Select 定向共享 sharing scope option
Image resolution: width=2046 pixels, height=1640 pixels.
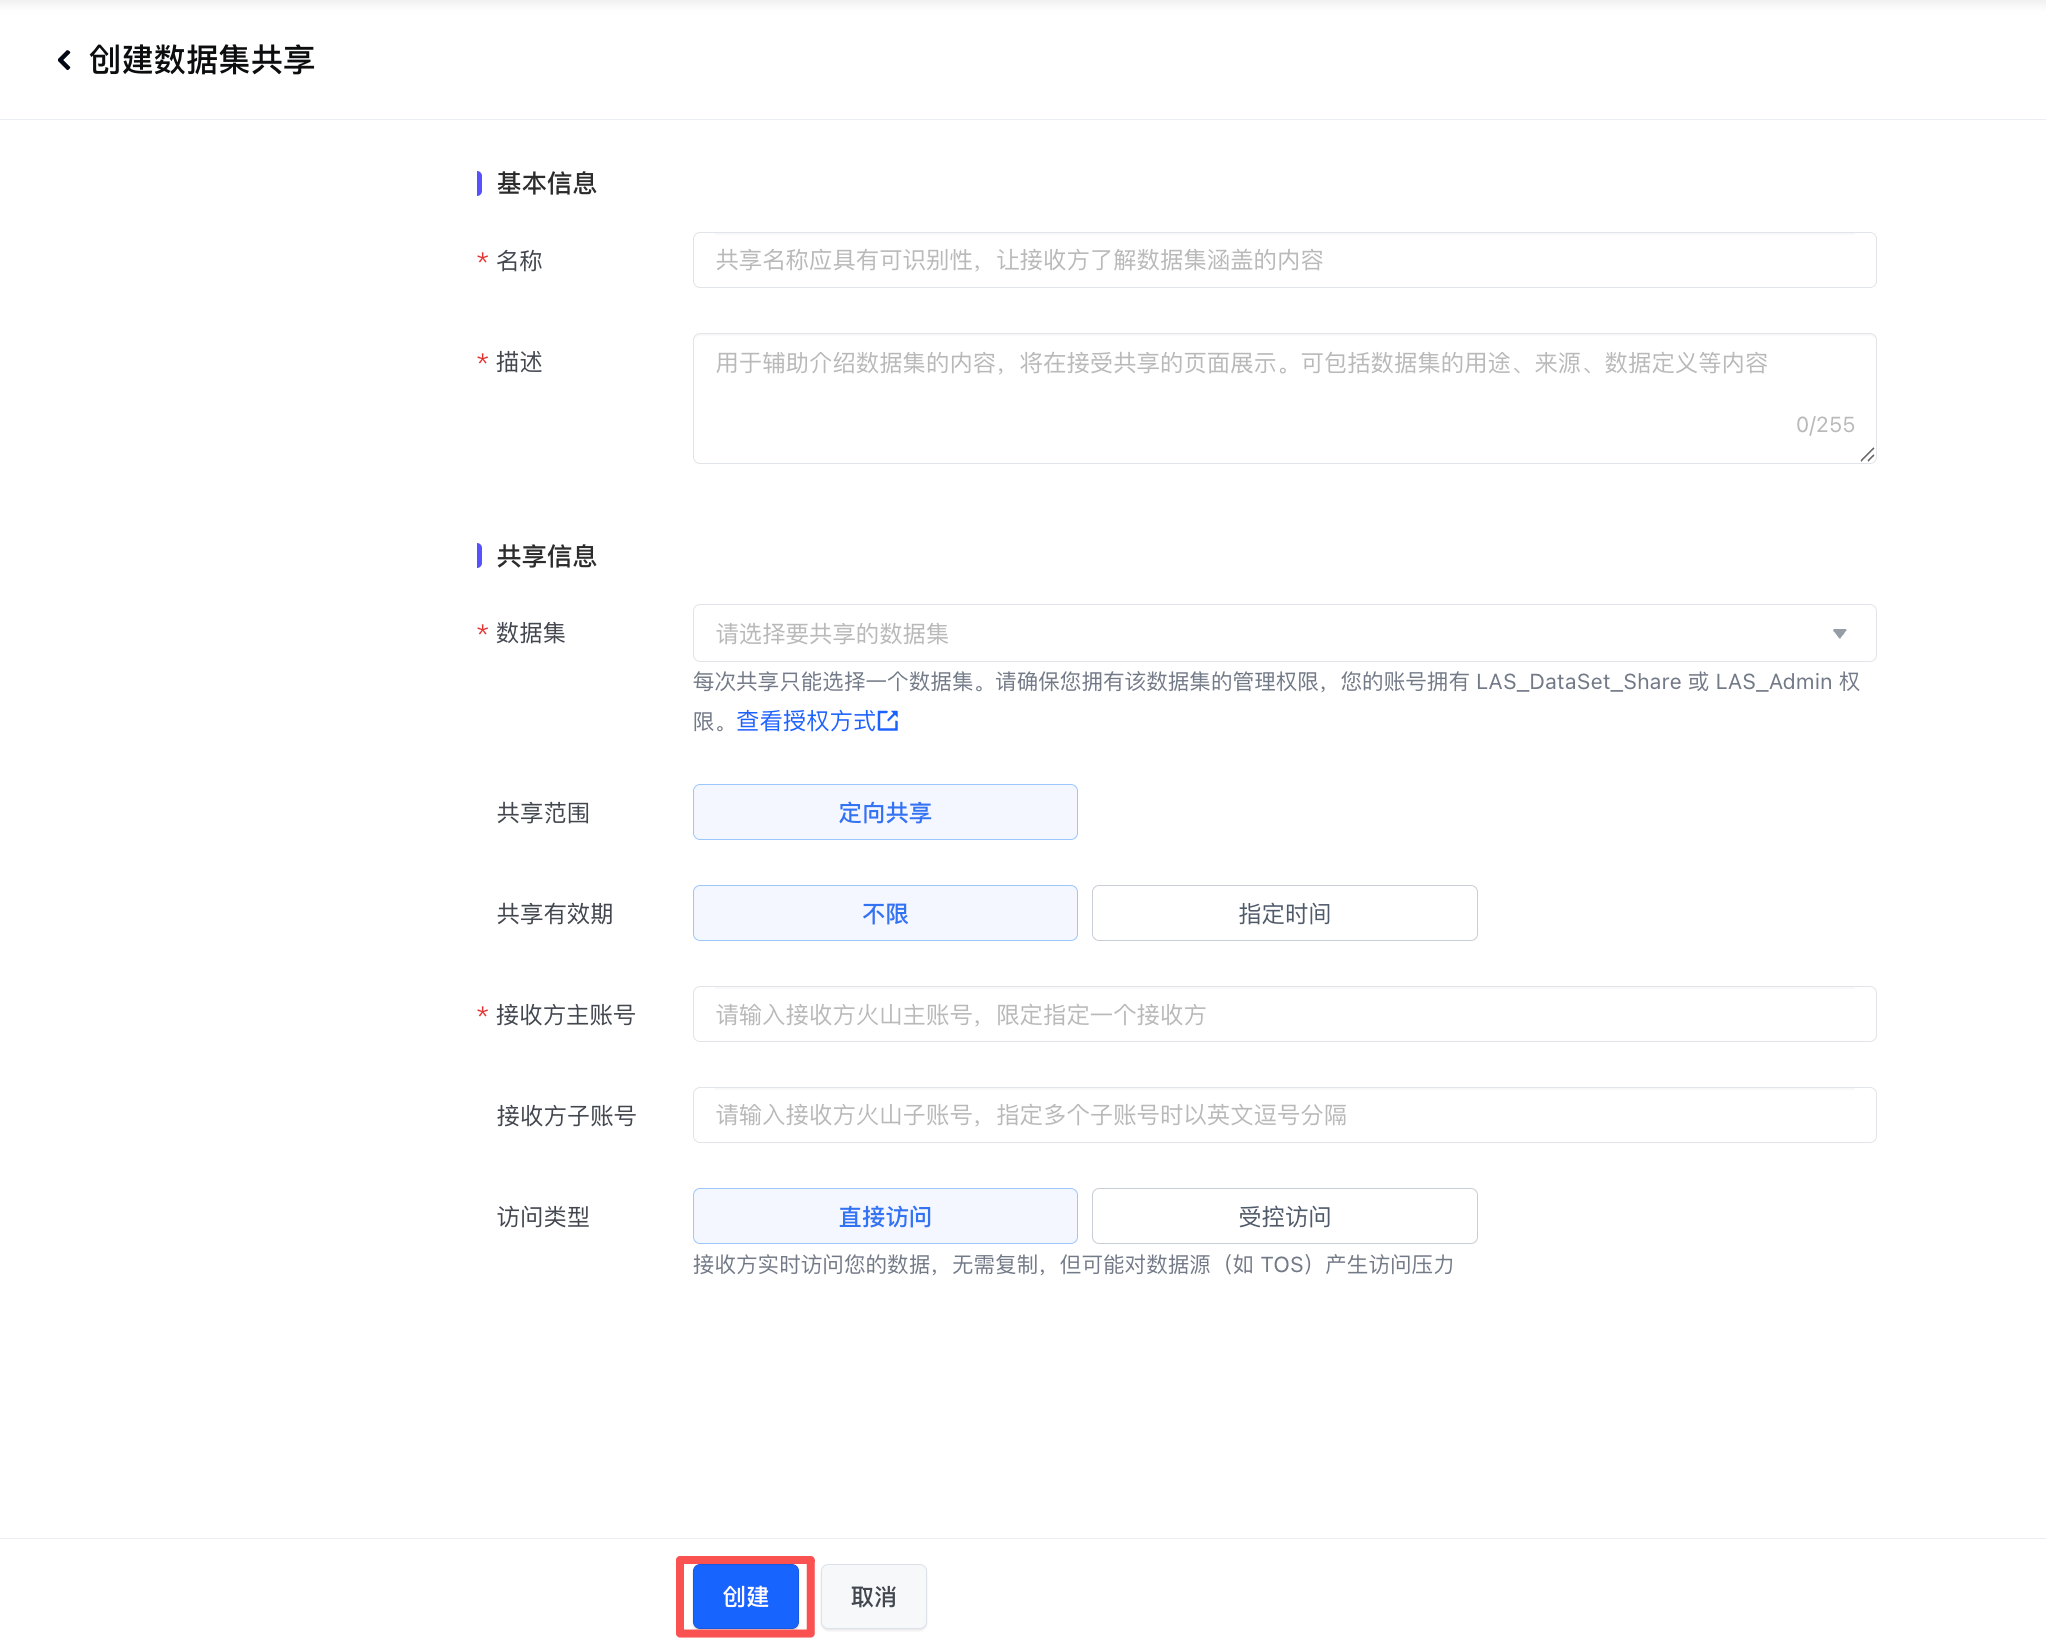(884, 812)
